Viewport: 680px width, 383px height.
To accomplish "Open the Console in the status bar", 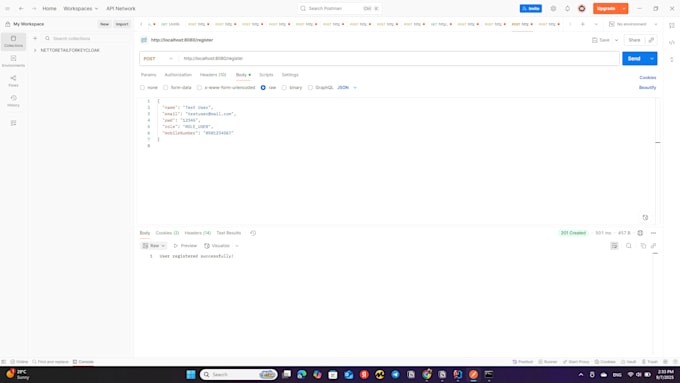I will coord(83,362).
